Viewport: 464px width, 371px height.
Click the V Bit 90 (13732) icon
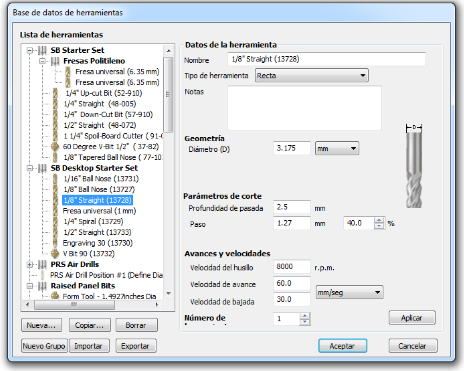(55, 254)
